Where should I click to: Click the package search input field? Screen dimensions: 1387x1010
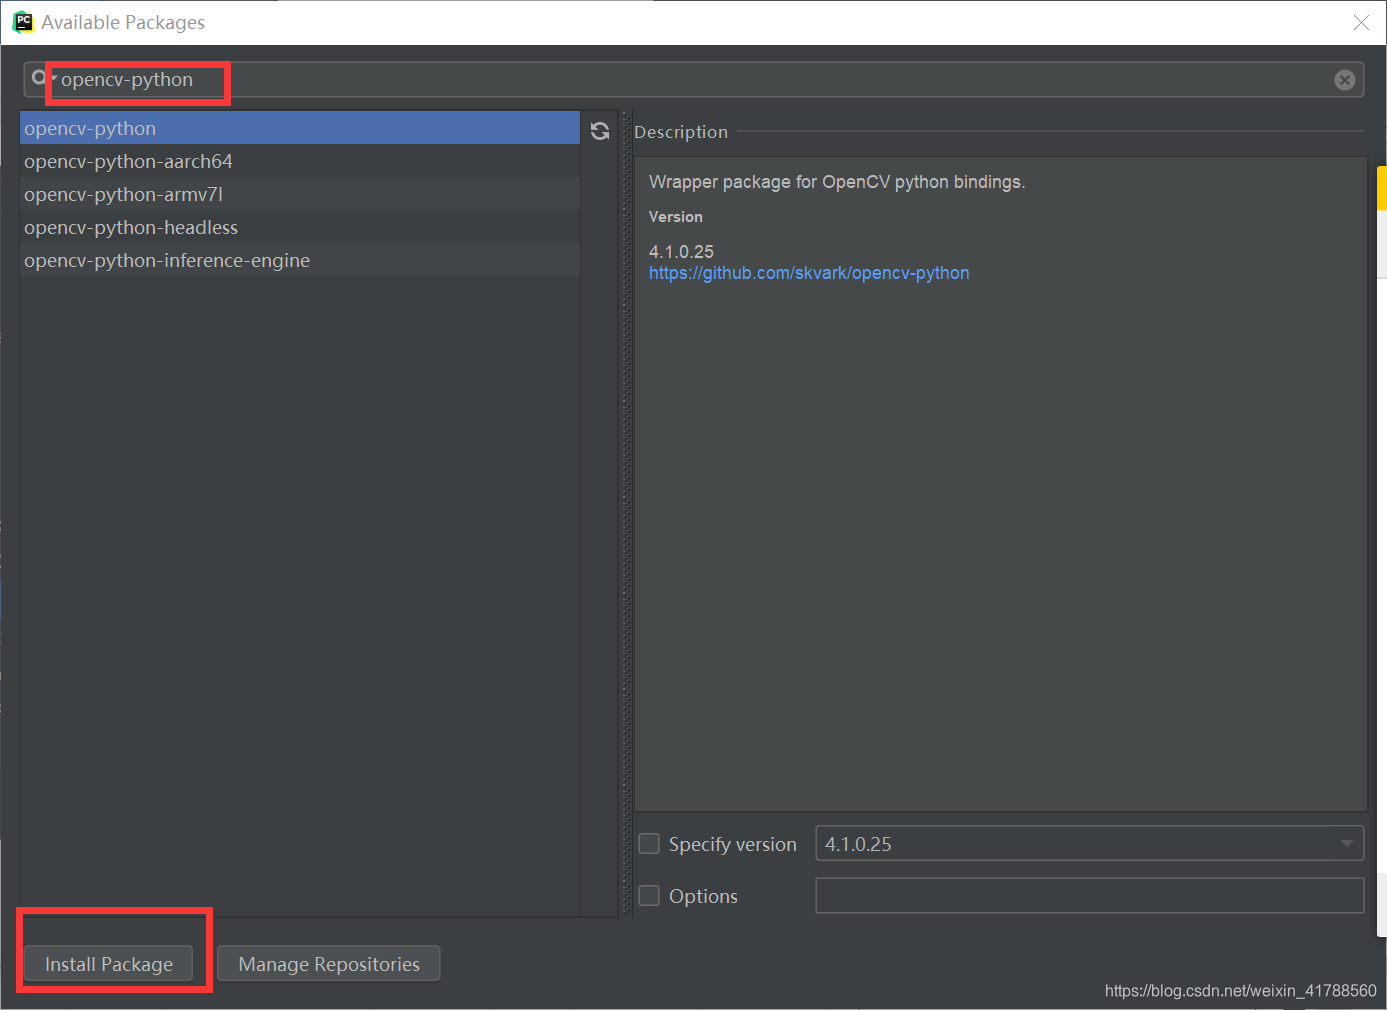694,80
